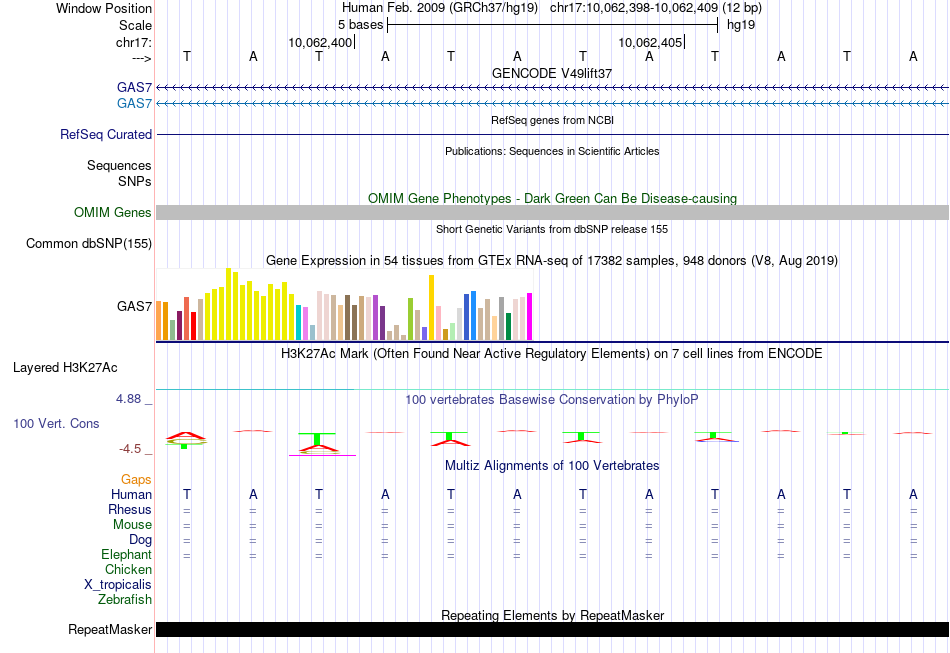
Task: Open the RefSeq Curated track label
Action: pos(106,134)
